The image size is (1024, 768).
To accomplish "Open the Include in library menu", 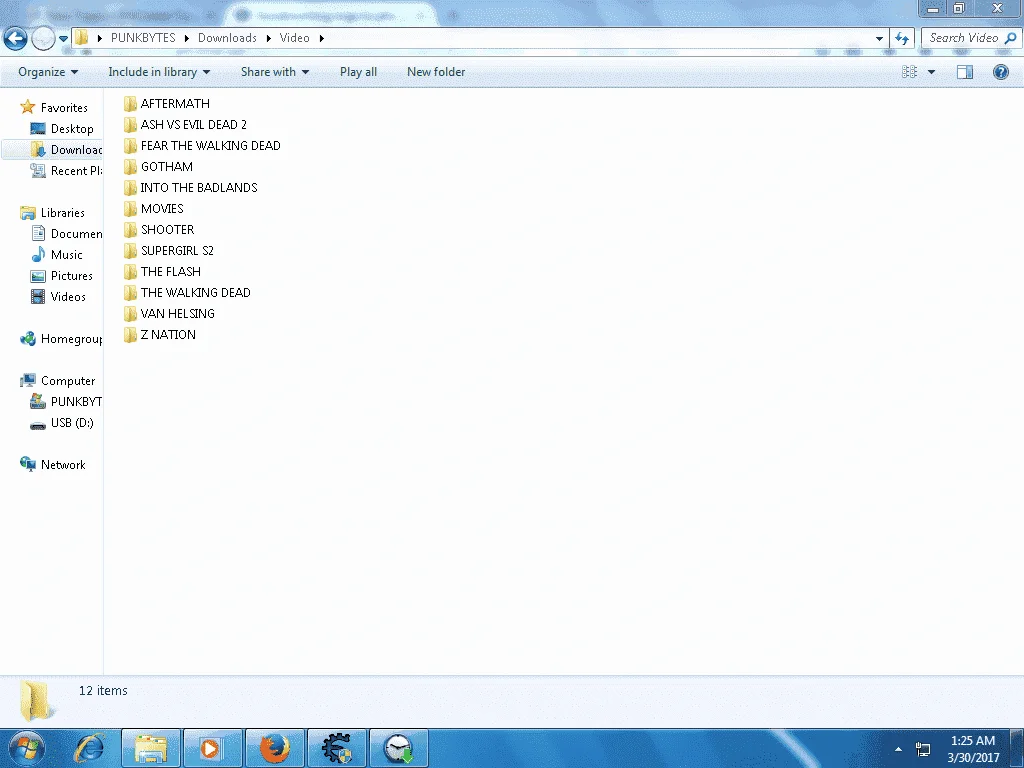I will 159,72.
